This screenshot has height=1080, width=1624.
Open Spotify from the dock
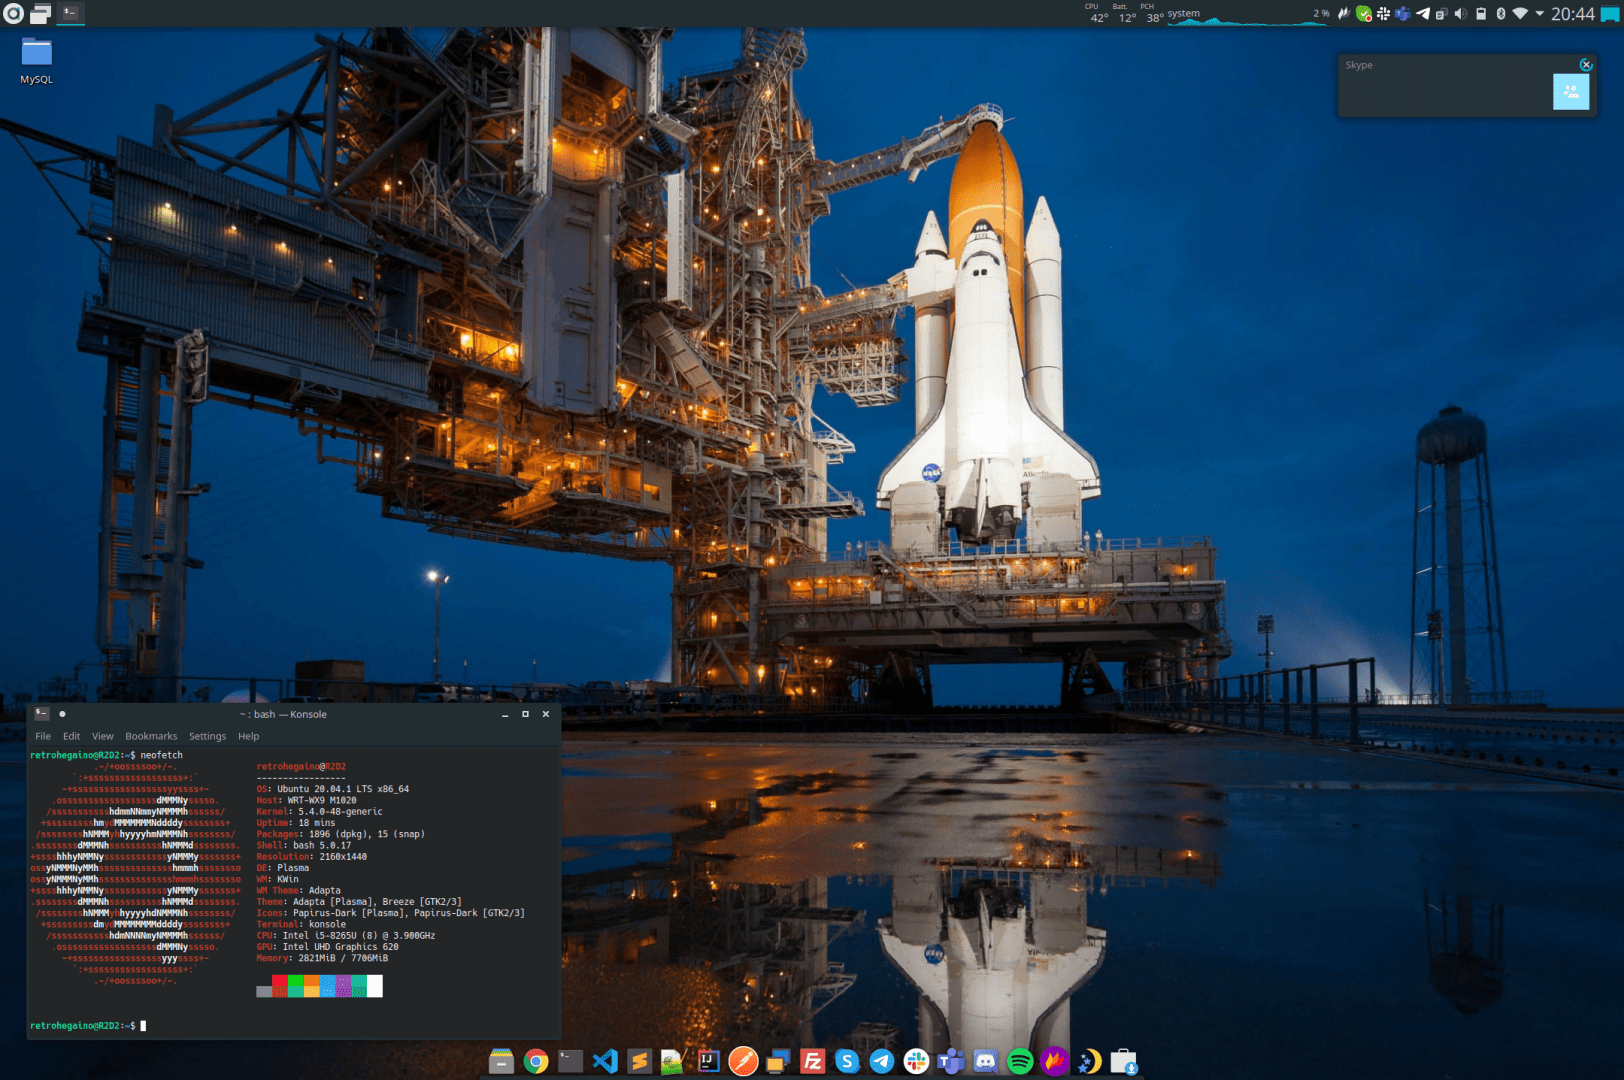(1019, 1062)
